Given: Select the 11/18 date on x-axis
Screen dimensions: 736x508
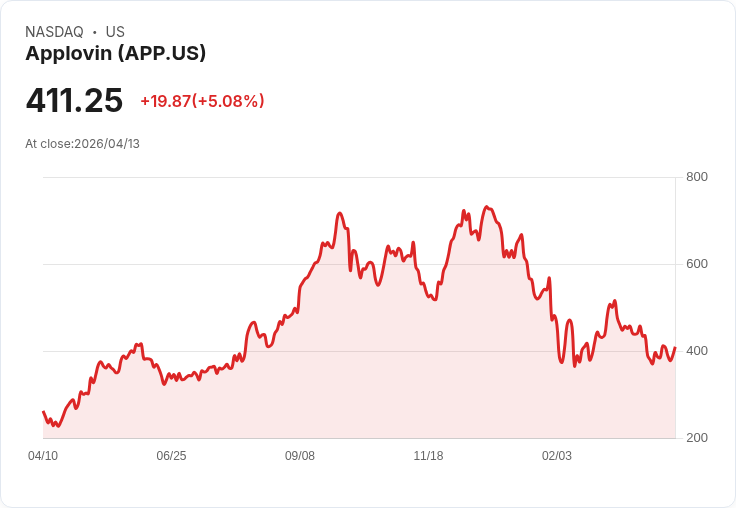Looking at the screenshot, I should (x=428, y=456).
